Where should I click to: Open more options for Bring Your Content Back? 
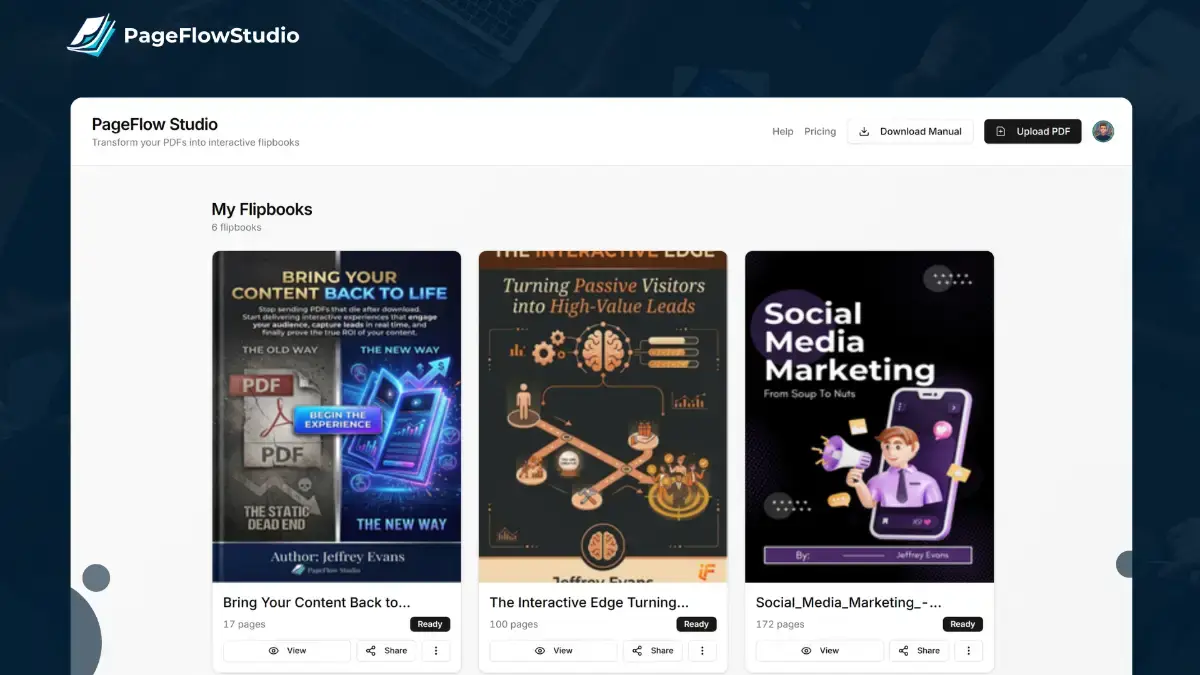(x=436, y=651)
